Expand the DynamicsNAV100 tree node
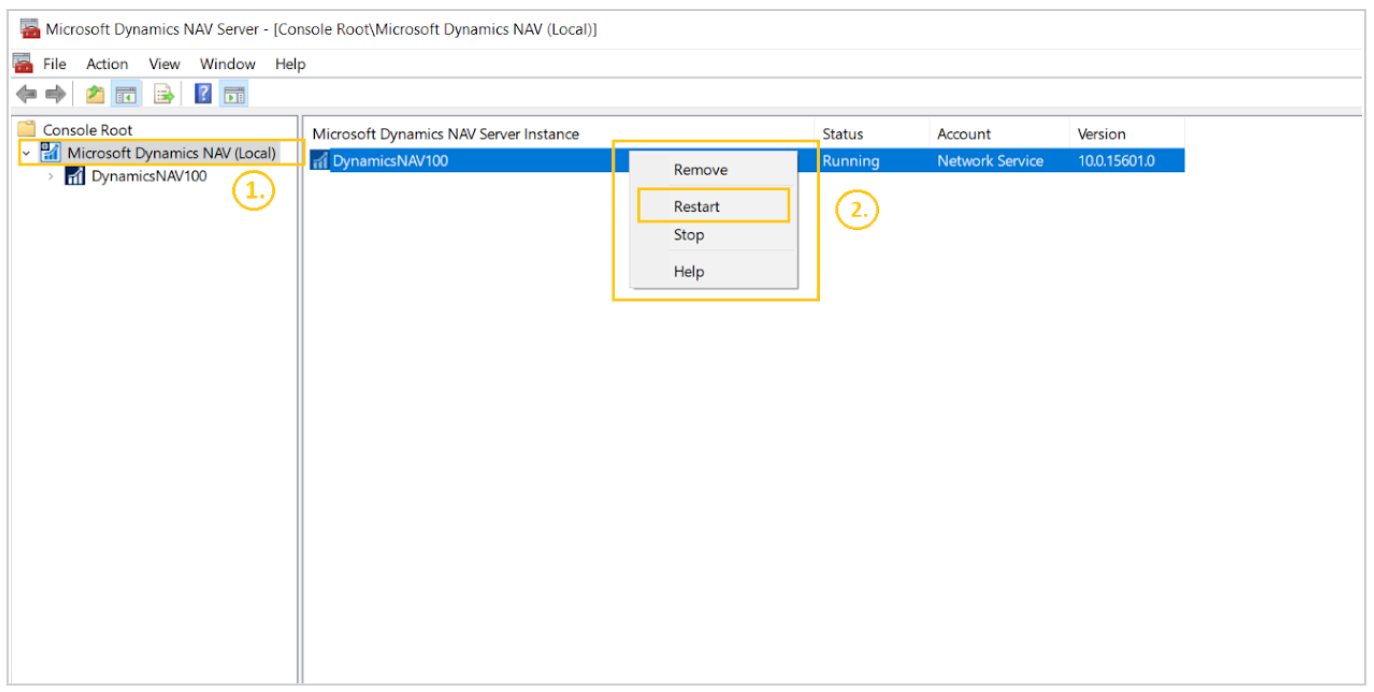The width and height of the screenshot is (1374, 692). pyautogui.click(x=49, y=175)
